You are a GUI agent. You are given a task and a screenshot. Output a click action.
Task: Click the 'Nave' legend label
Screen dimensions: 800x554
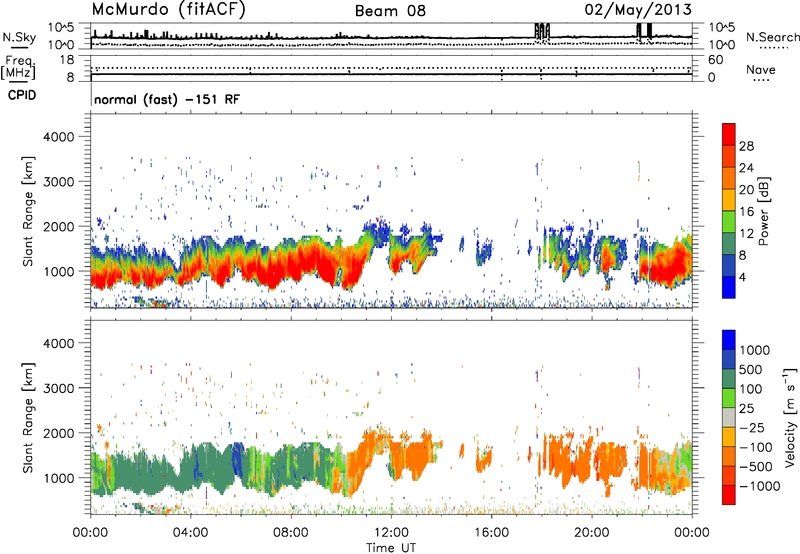point(761,69)
